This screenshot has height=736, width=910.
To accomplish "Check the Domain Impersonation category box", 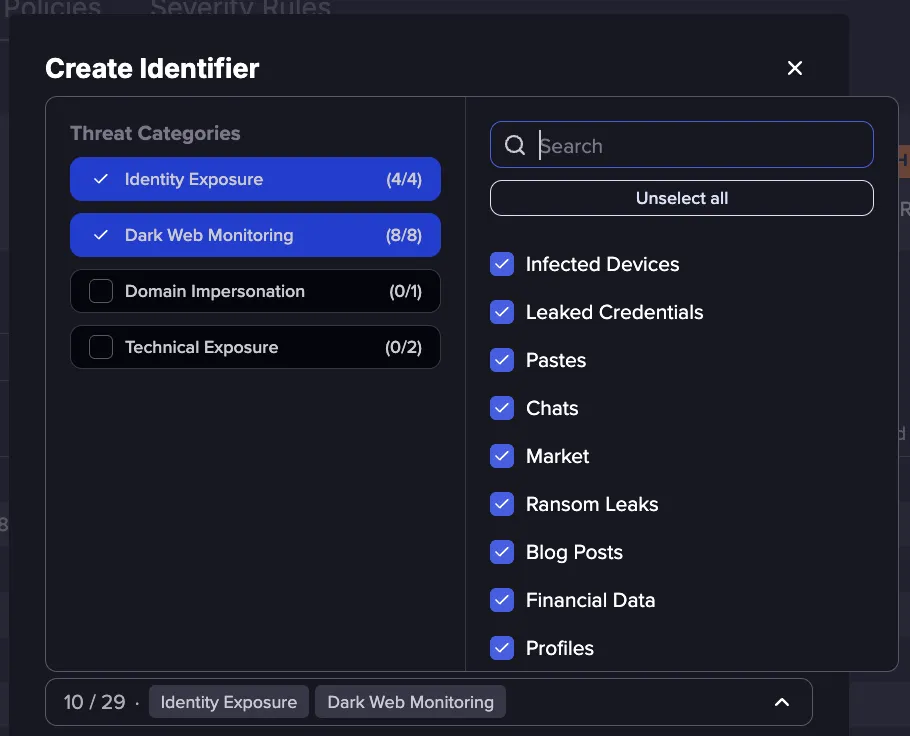I will (101, 291).
